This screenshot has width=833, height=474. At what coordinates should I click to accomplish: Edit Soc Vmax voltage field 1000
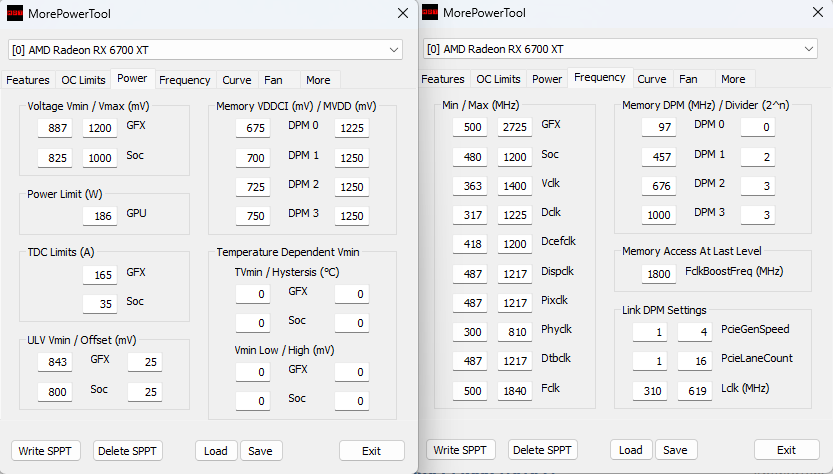coord(99,157)
